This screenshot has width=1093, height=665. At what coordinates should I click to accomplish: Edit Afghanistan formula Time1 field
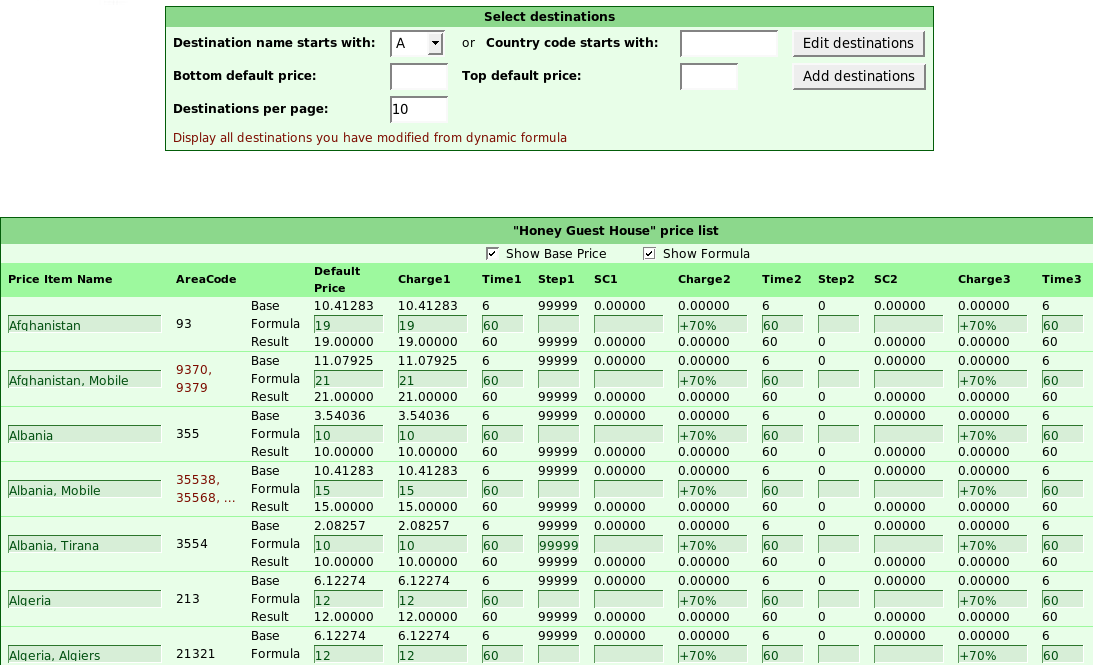pyautogui.click(x=502, y=324)
